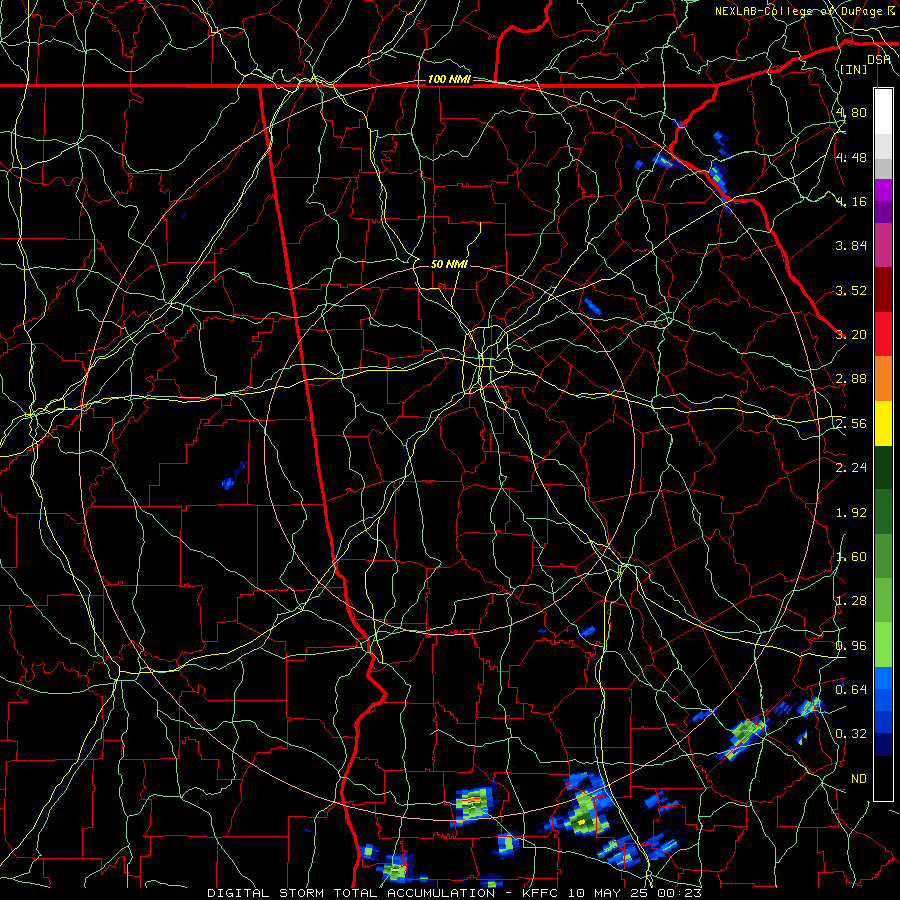This screenshot has width=900, height=900.
Task: Pick the white swatch atop the legend
Action: click(x=883, y=112)
